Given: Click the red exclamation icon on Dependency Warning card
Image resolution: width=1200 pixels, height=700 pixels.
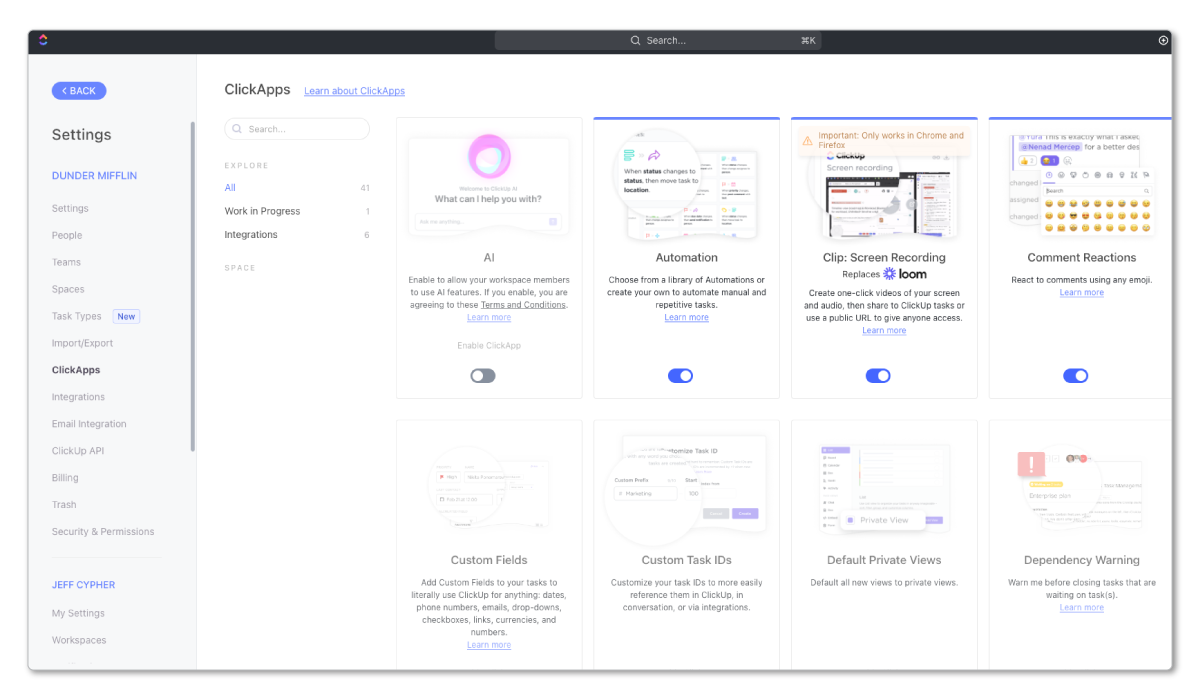Looking at the screenshot, I should pyautogui.click(x=1031, y=462).
